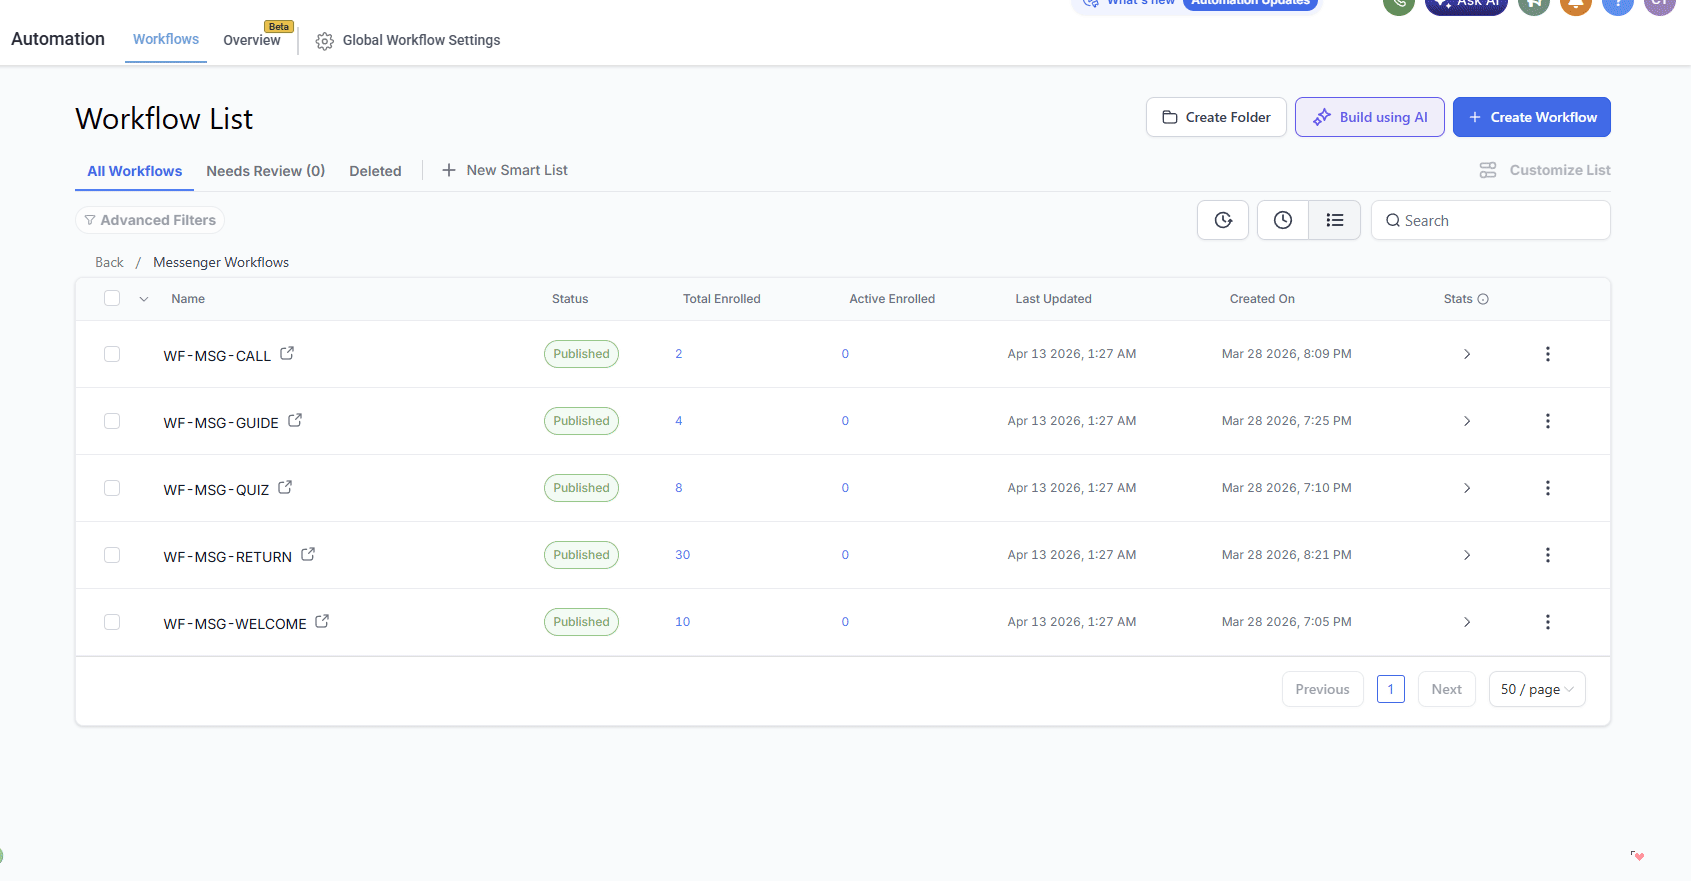Open WF-MSG-QUIZ external link icon
1691x881 pixels.
pyautogui.click(x=285, y=487)
